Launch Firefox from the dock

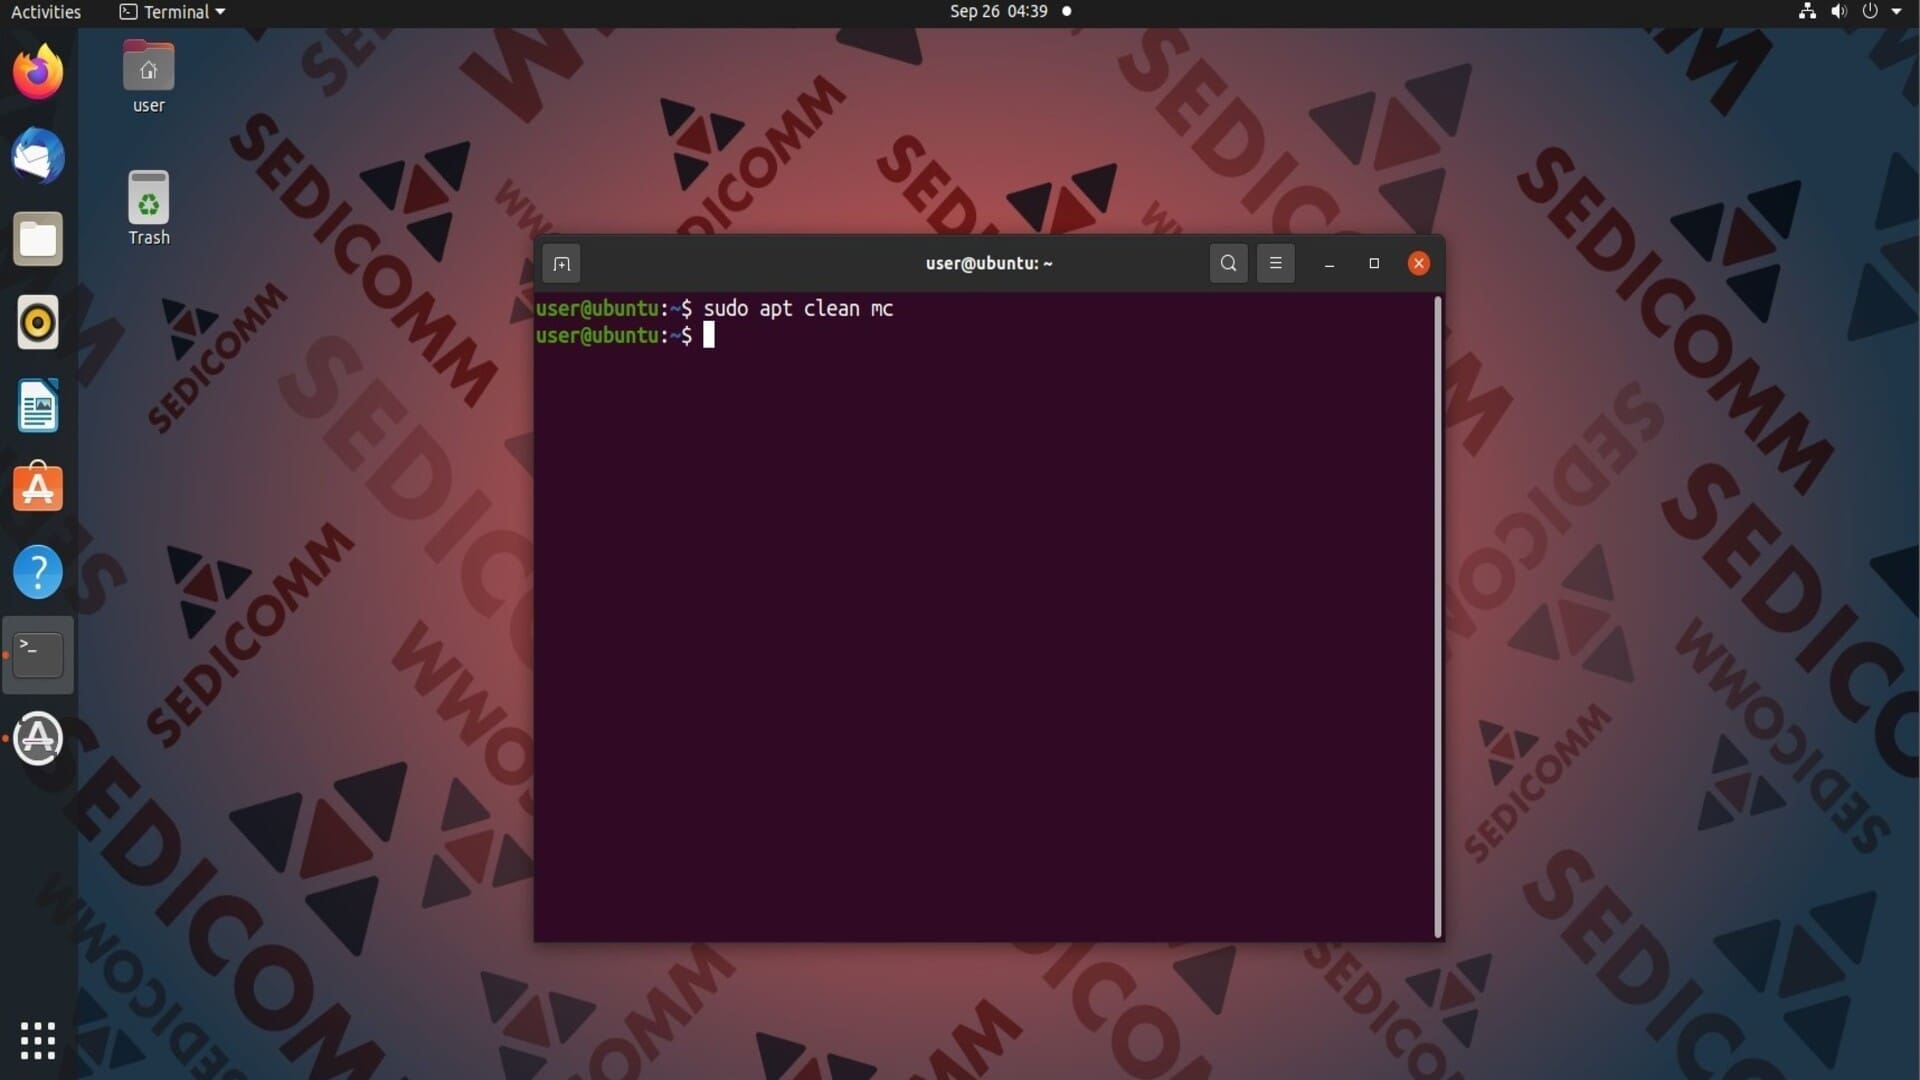click(x=38, y=72)
